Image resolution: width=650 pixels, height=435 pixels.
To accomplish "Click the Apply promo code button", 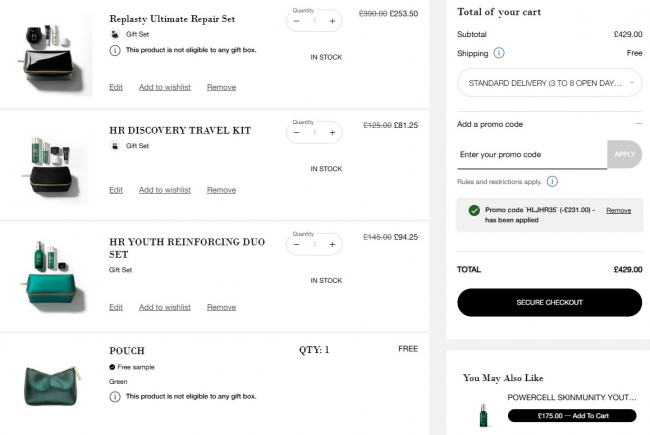I will (x=624, y=154).
